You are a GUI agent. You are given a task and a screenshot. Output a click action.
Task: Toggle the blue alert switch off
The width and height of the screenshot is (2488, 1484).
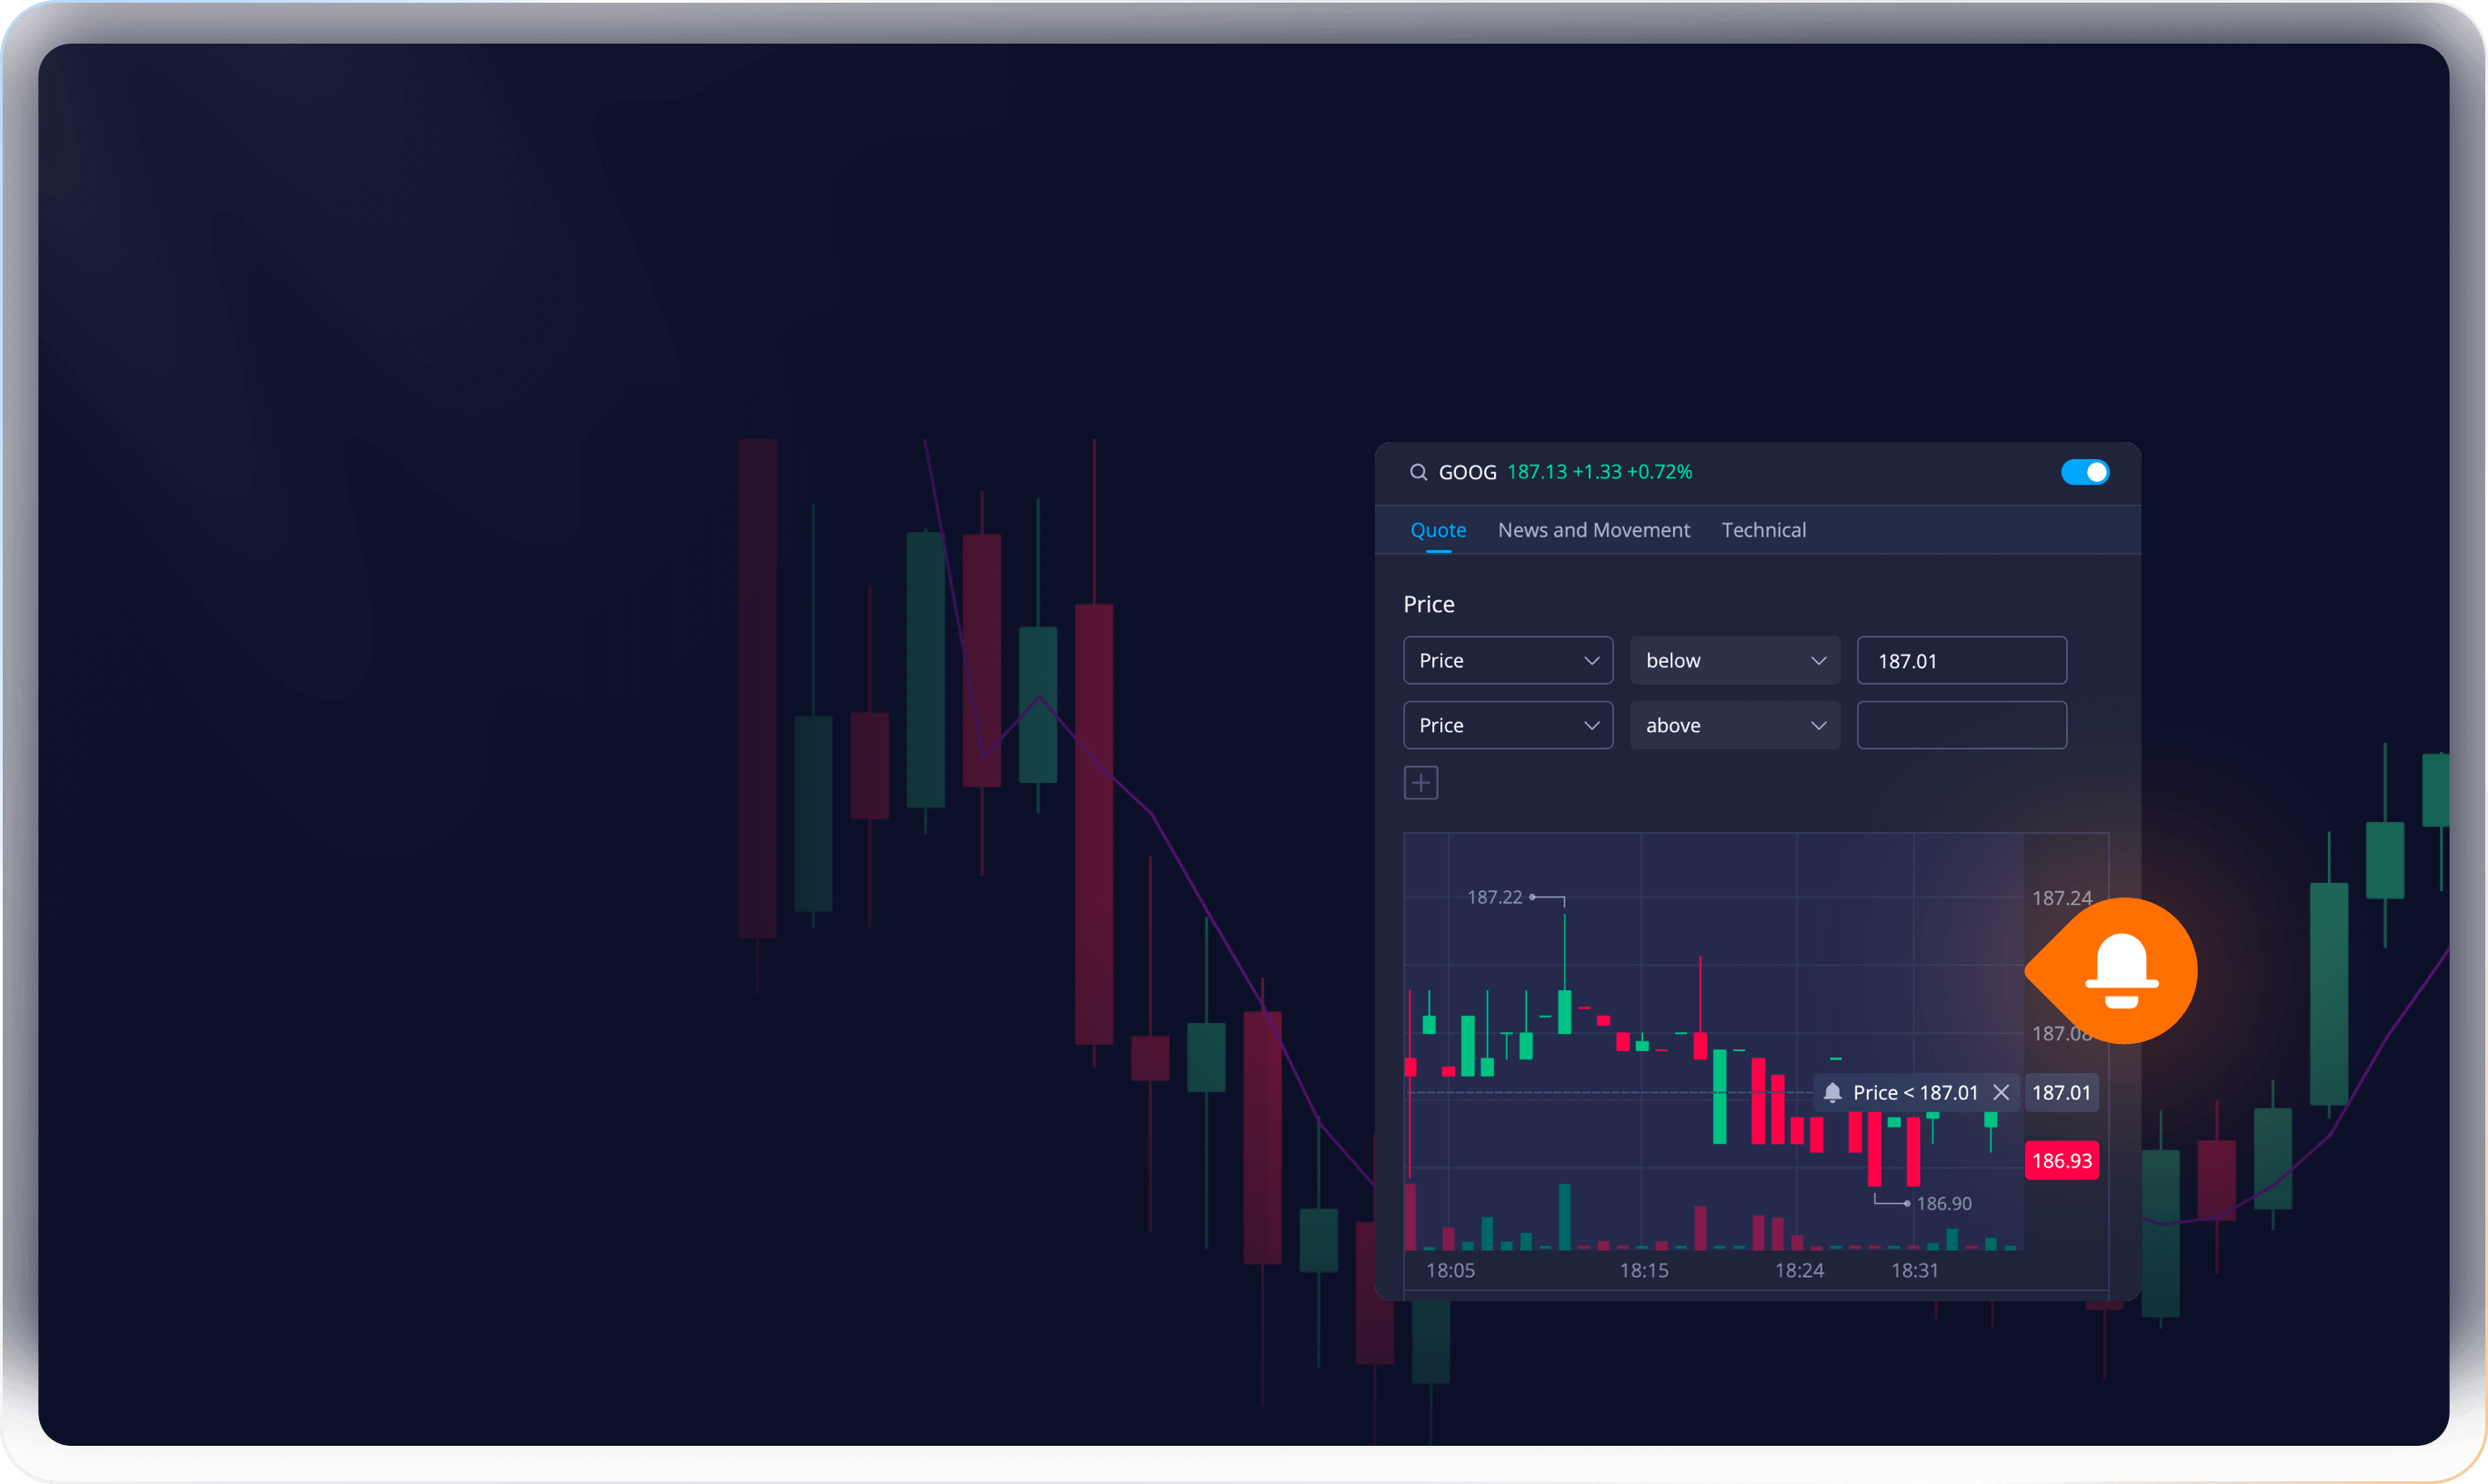point(2084,472)
